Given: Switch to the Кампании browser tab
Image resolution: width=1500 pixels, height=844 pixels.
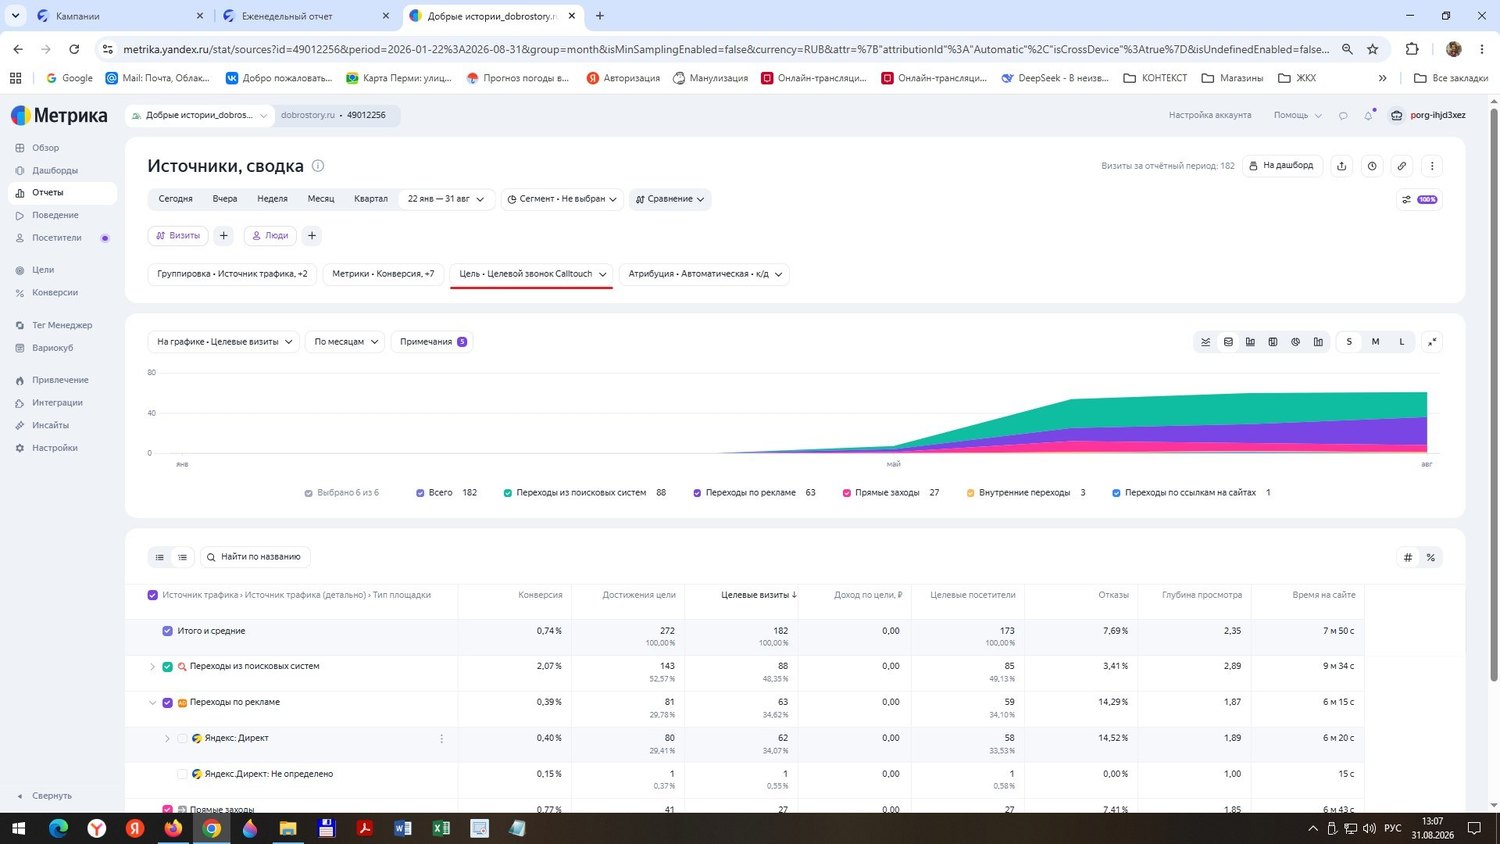Looking at the screenshot, I should coord(119,16).
